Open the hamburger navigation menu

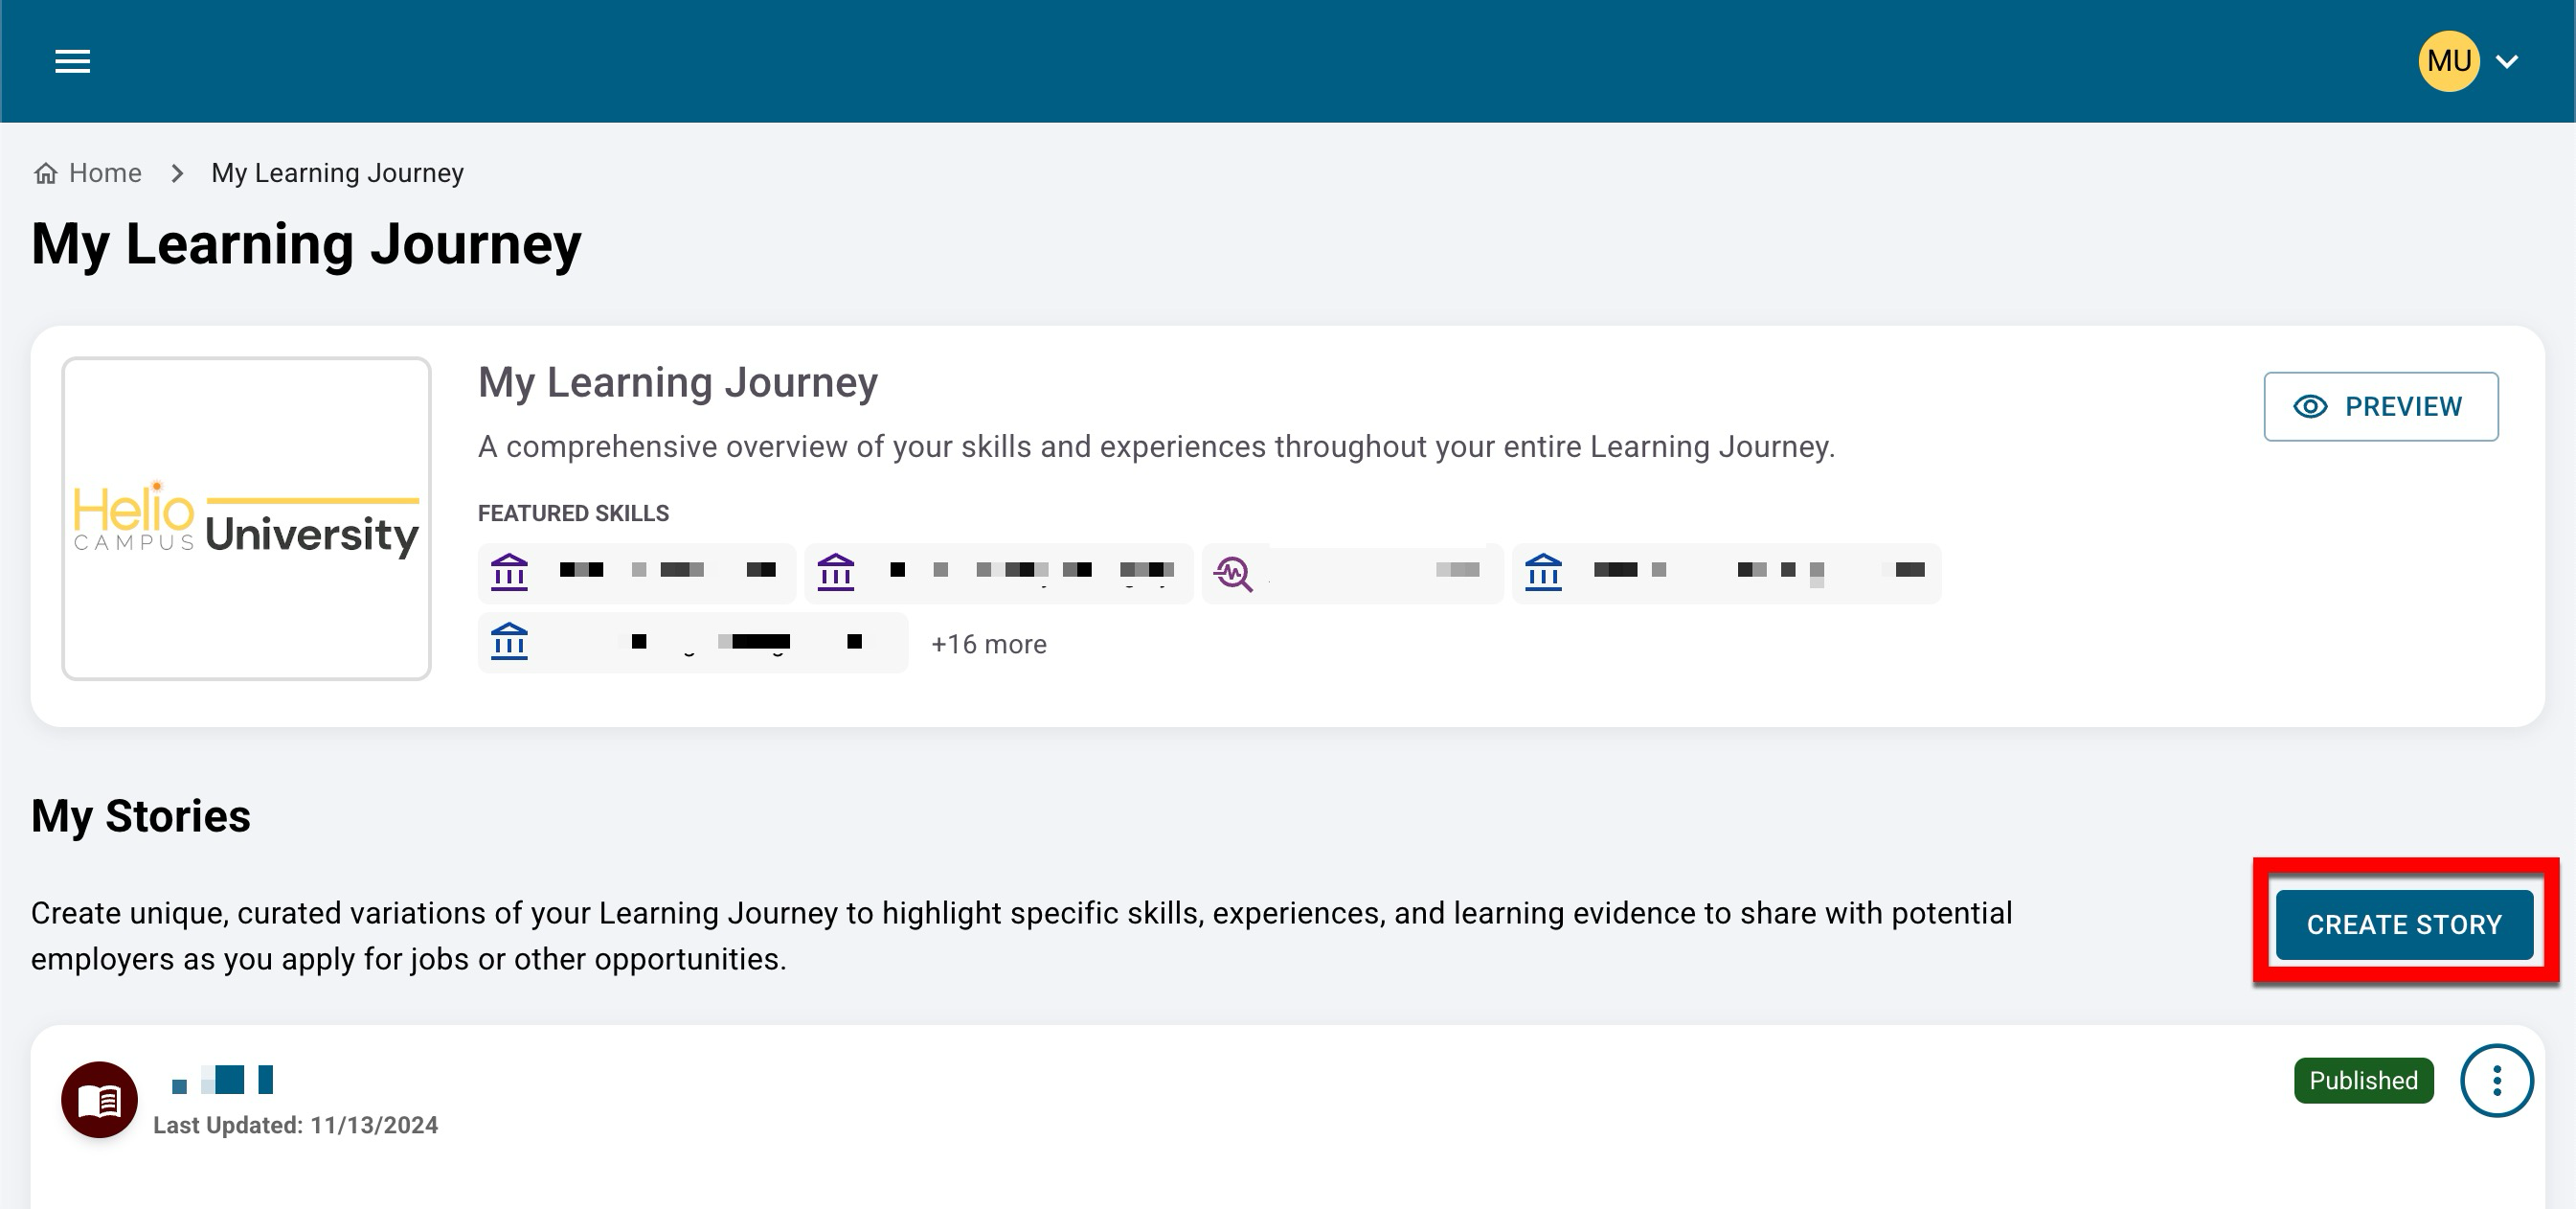[x=72, y=61]
